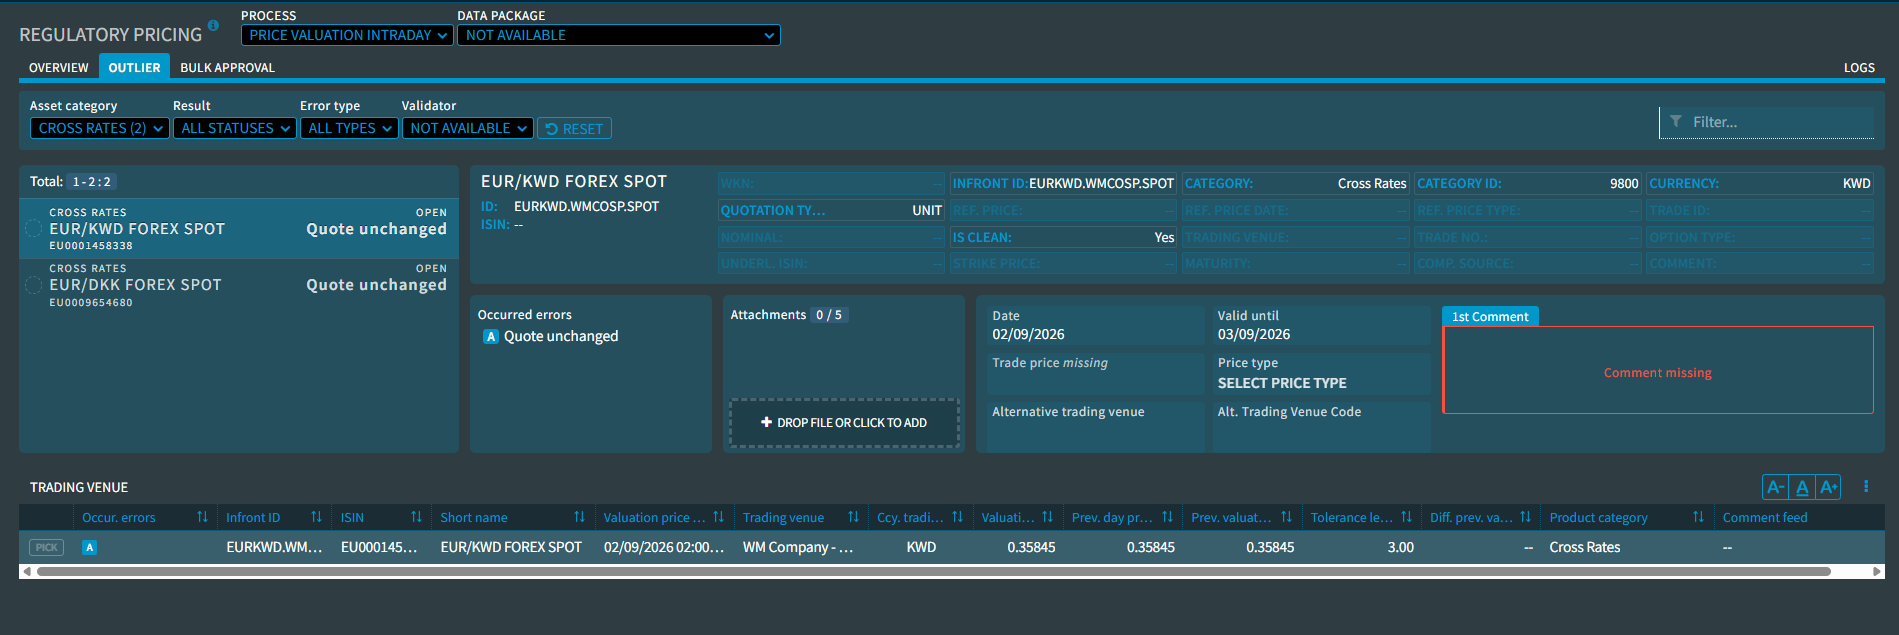Switch to the Outlier tab
Screen dimensions: 1899x635
pos(134,67)
